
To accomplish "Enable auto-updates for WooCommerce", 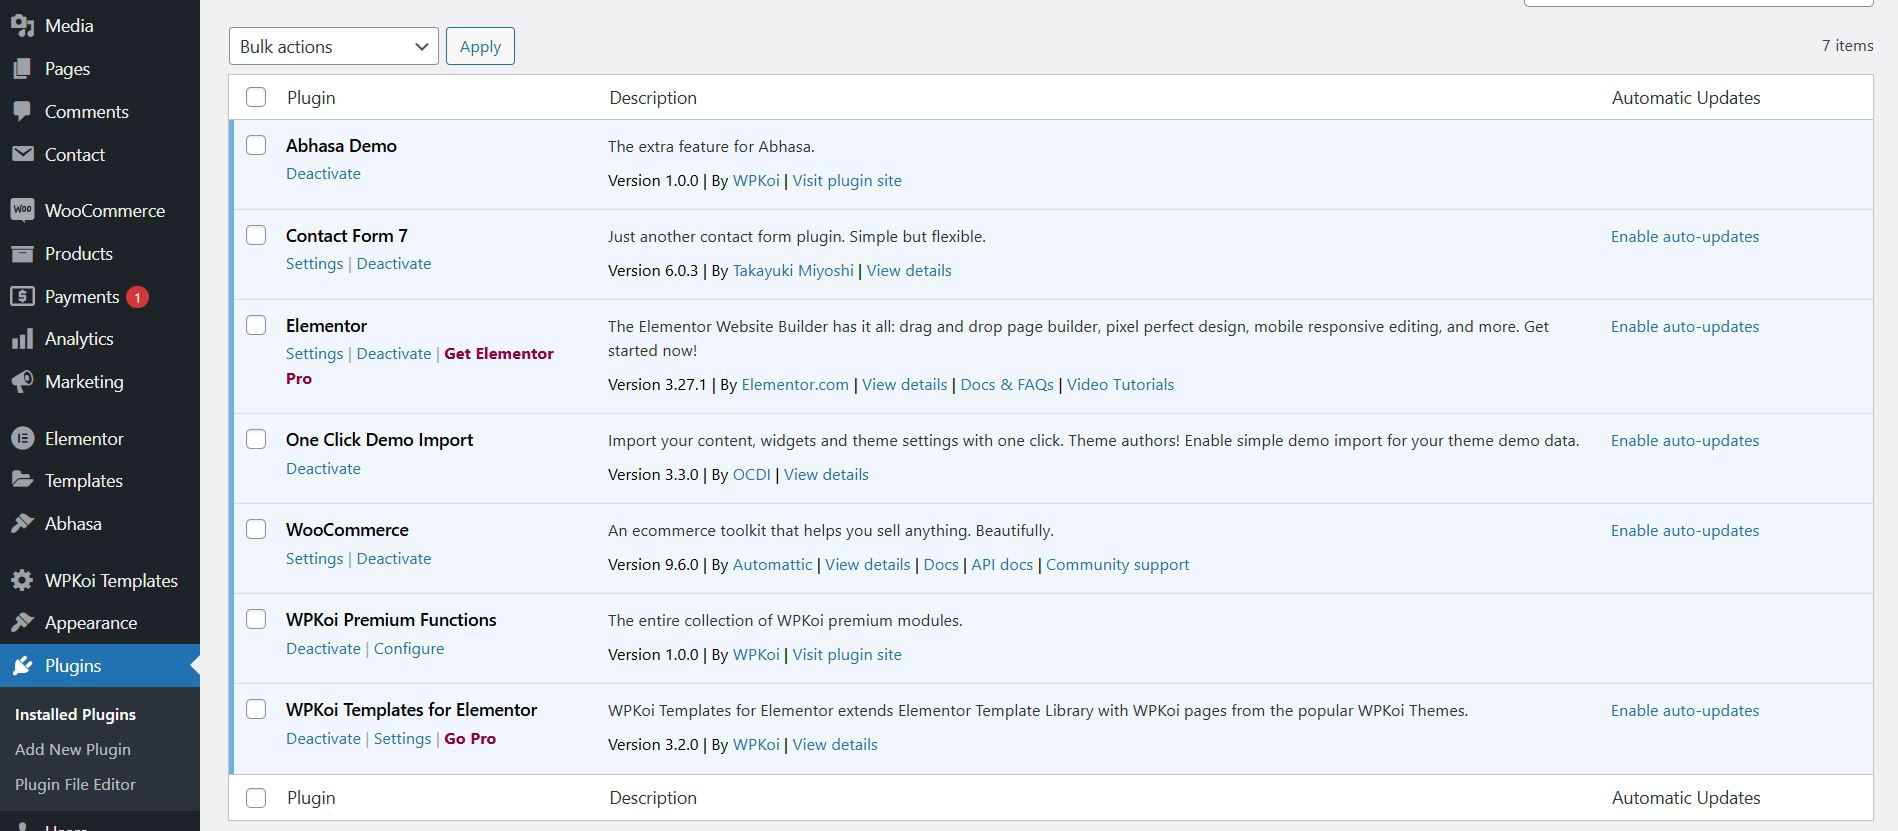I will point(1685,530).
